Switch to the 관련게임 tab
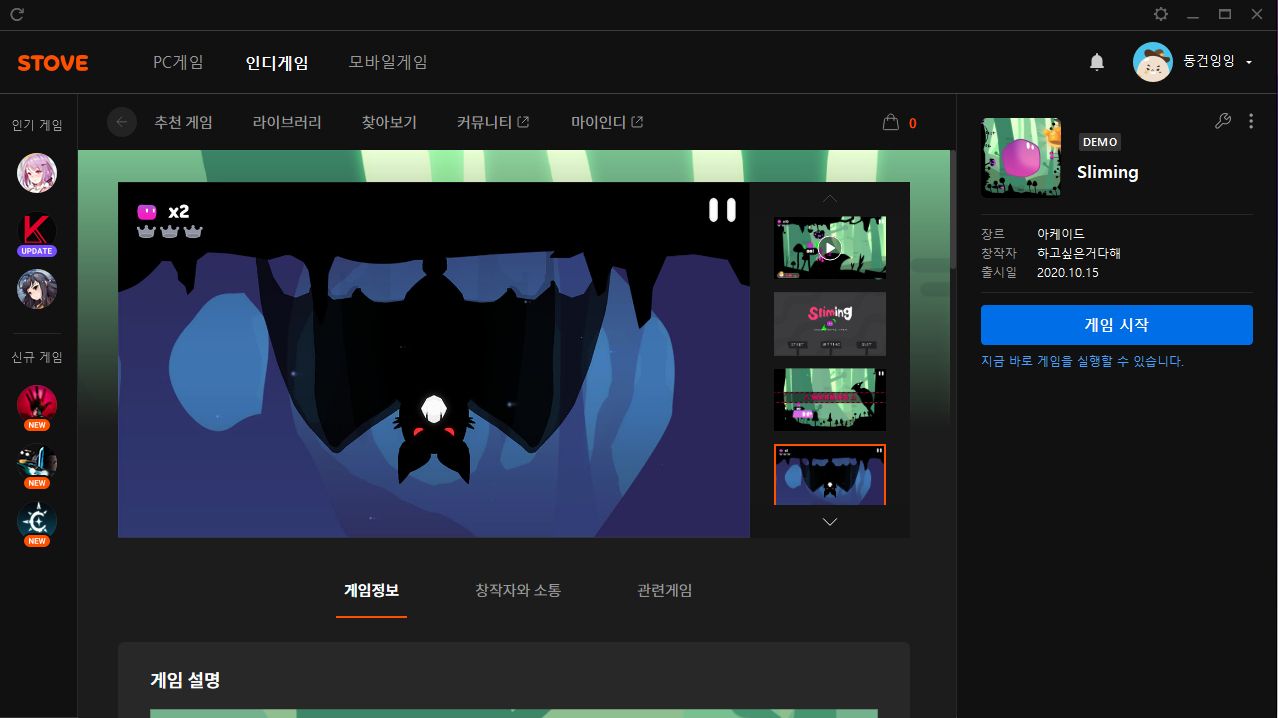This screenshot has width=1278, height=718. point(664,590)
